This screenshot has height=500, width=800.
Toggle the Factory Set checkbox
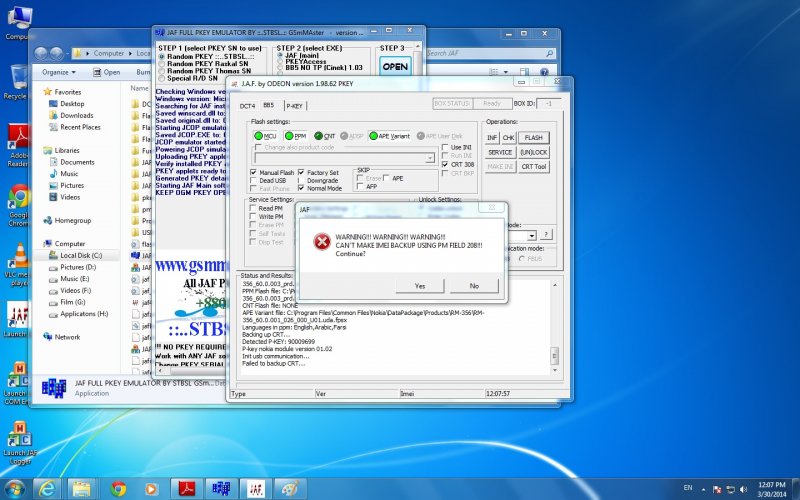[x=301, y=172]
